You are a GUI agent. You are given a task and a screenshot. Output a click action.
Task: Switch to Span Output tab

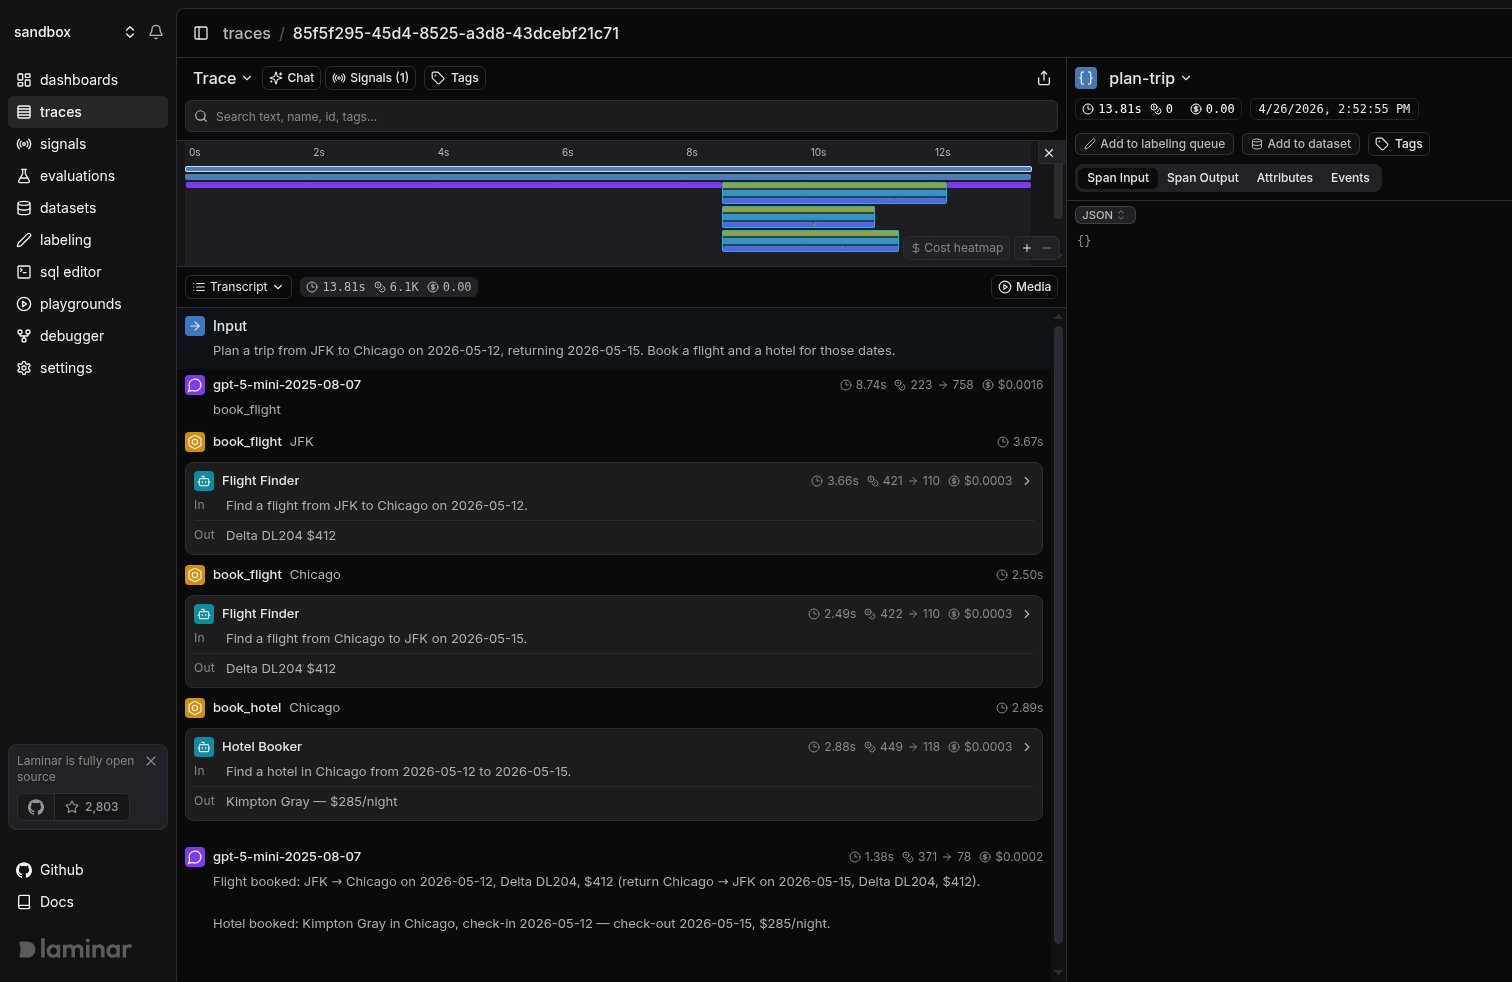(x=1203, y=178)
